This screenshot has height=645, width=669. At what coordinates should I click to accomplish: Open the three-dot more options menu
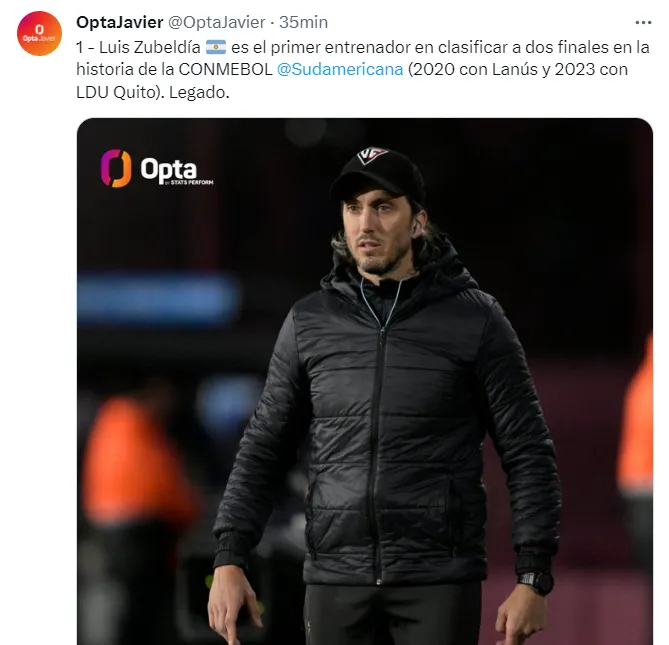click(x=643, y=22)
